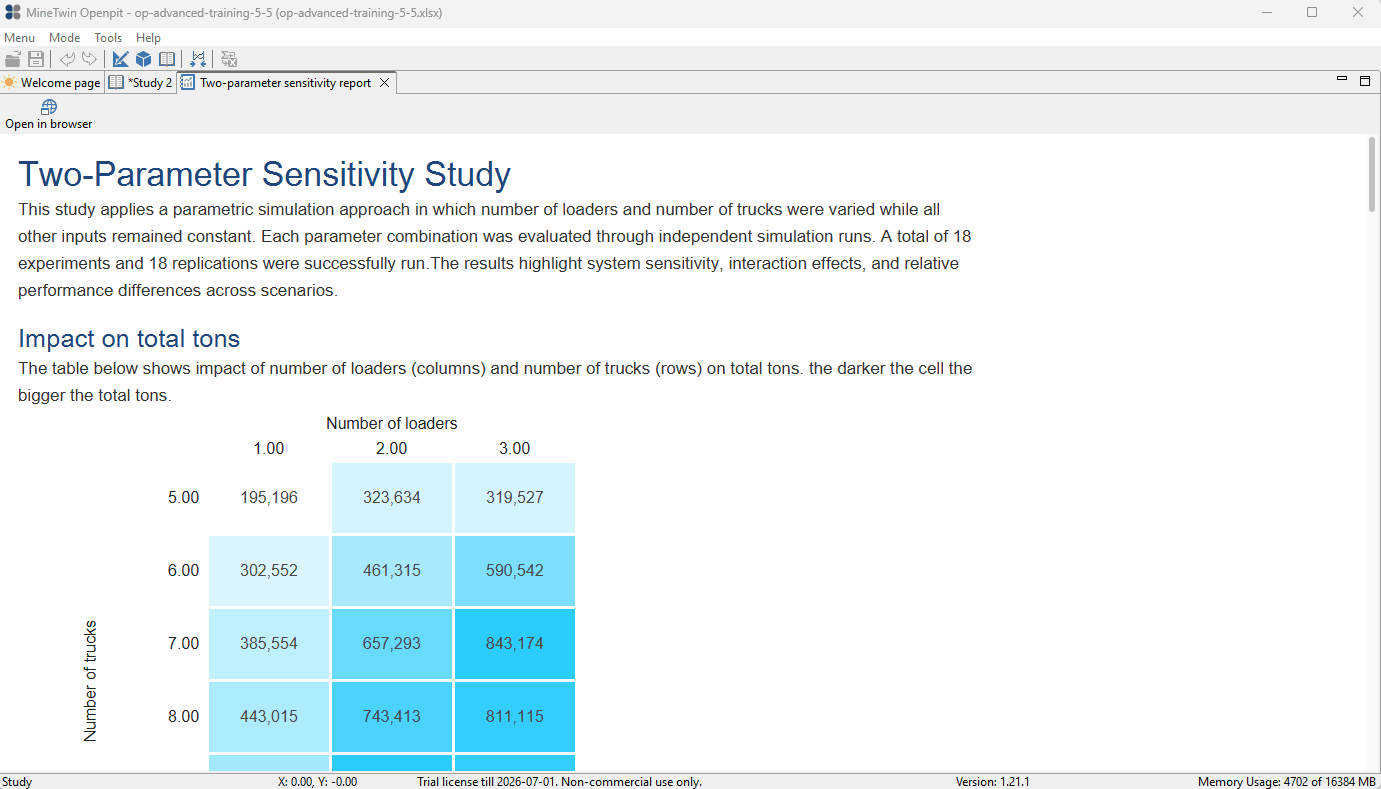Click the cell showing 302,552
The image size is (1381, 789).
coord(269,570)
